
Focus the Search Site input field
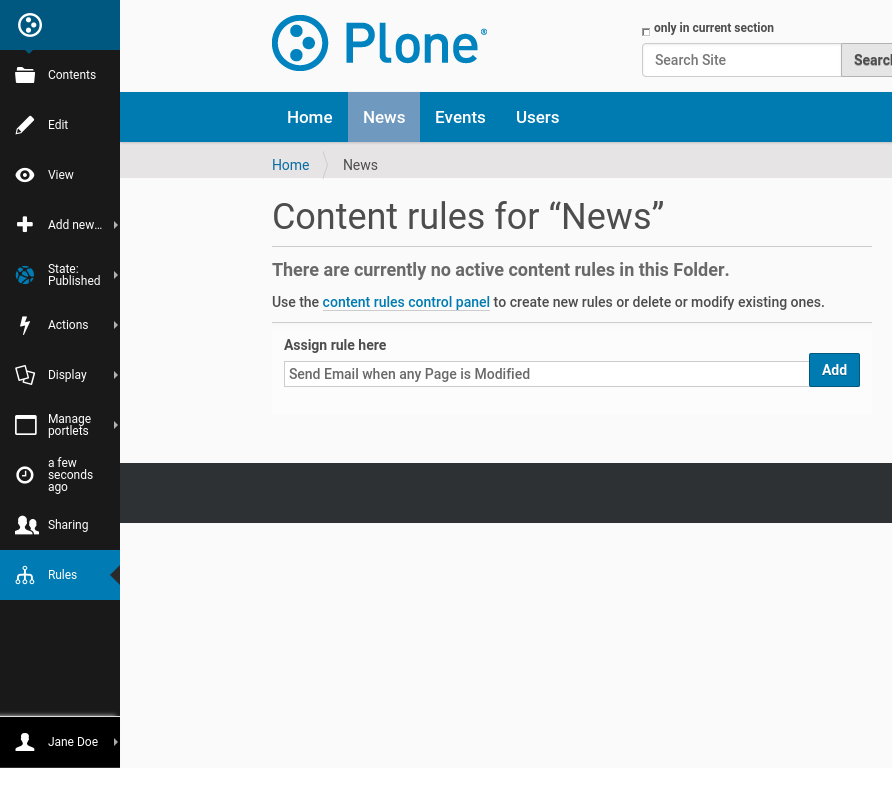click(x=741, y=60)
